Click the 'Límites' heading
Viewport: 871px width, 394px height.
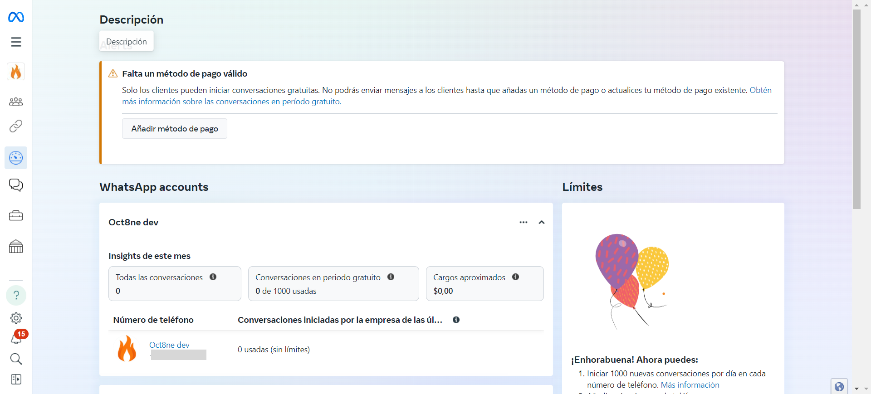(x=582, y=187)
